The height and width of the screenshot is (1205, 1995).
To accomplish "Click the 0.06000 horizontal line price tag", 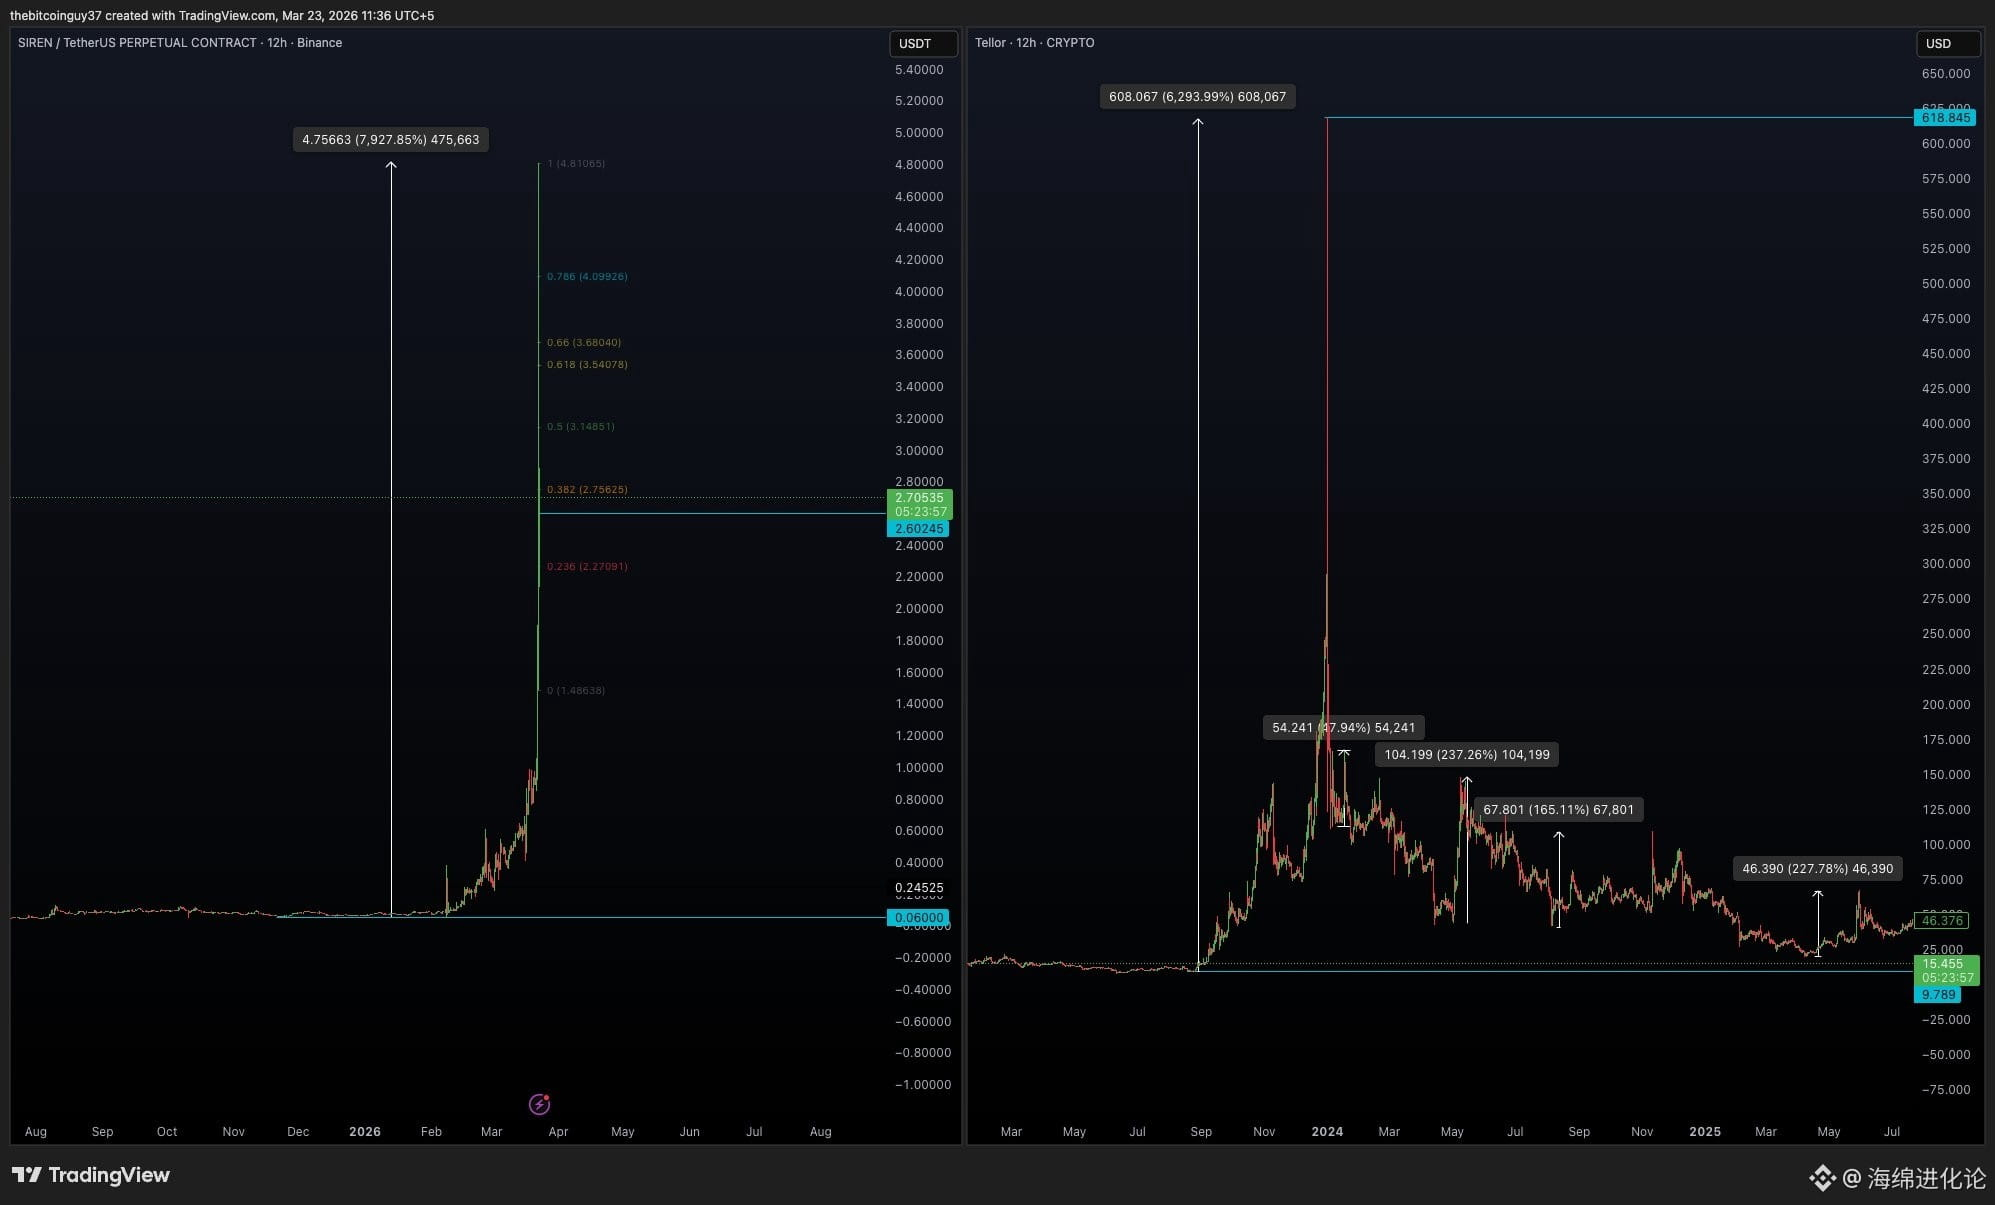I will click(918, 918).
